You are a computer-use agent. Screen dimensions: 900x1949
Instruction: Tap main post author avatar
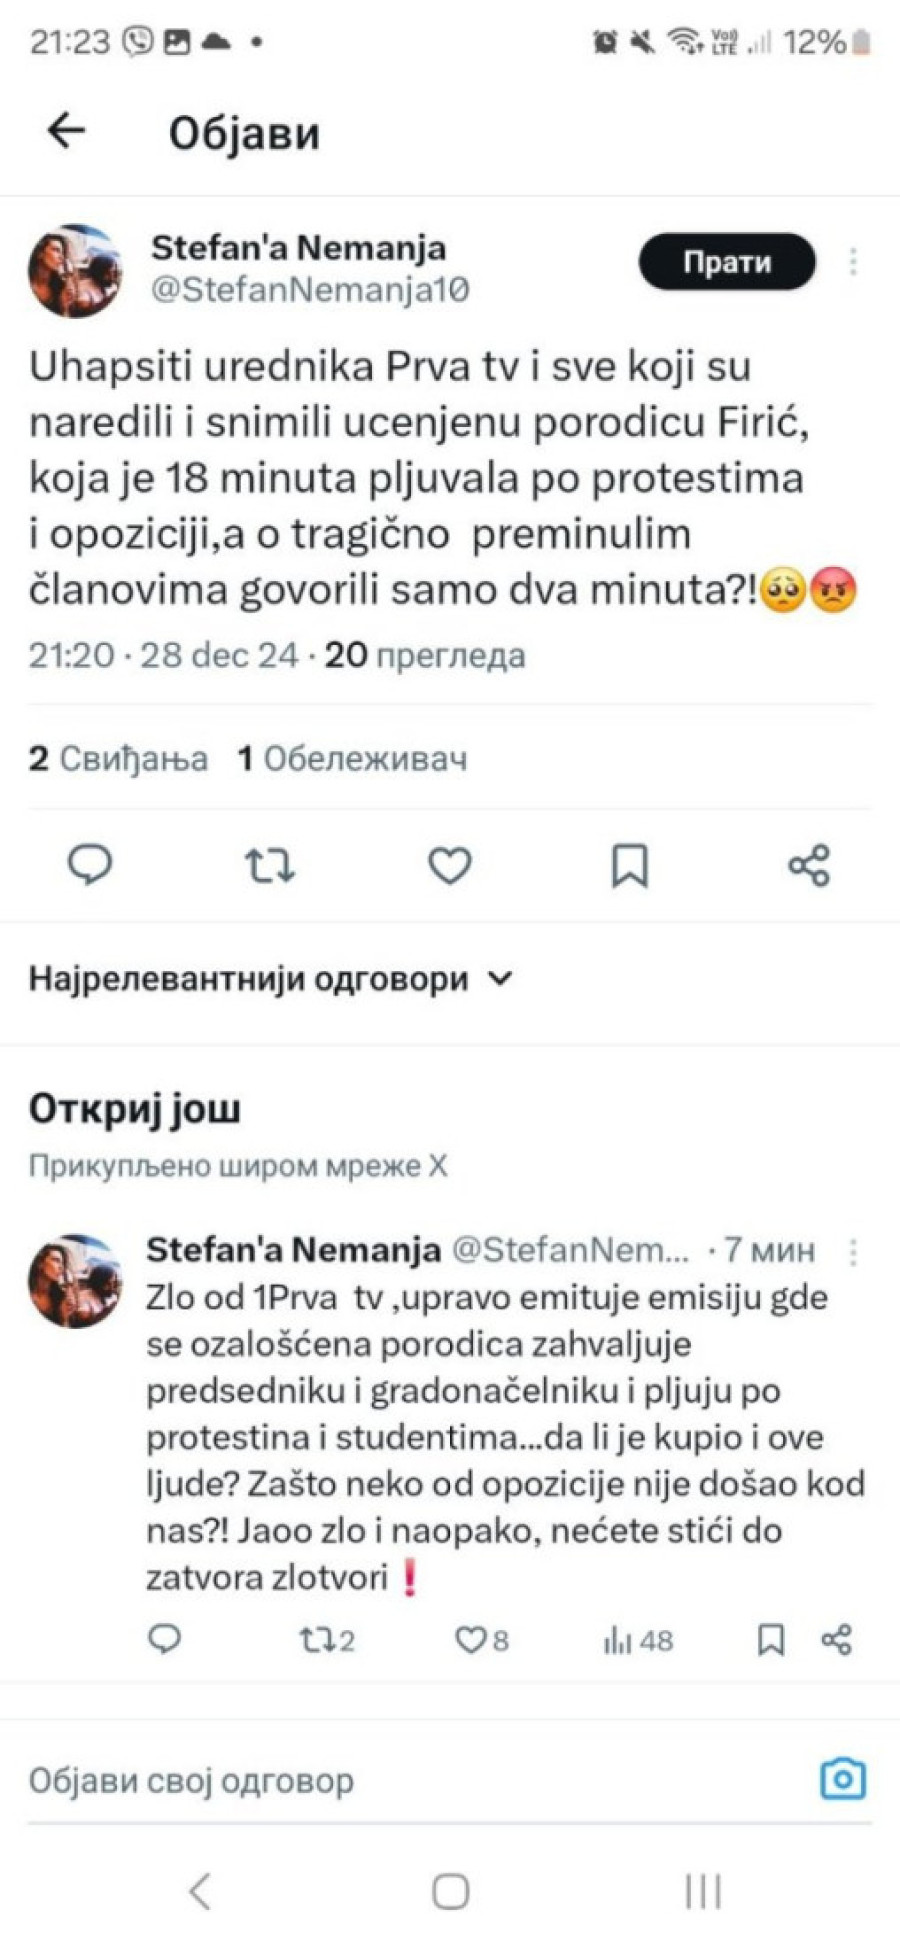[74, 271]
